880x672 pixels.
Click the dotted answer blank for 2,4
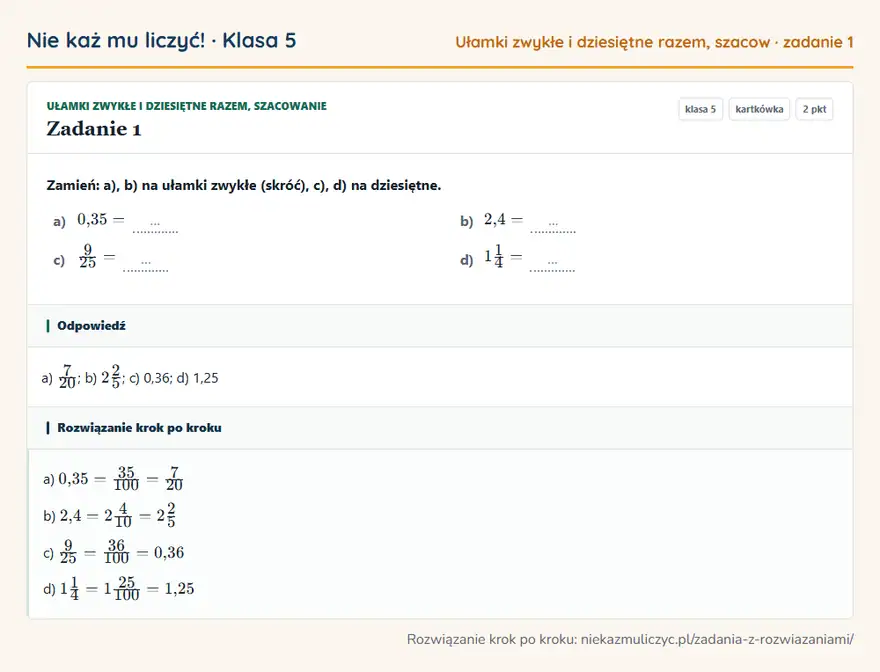click(553, 226)
